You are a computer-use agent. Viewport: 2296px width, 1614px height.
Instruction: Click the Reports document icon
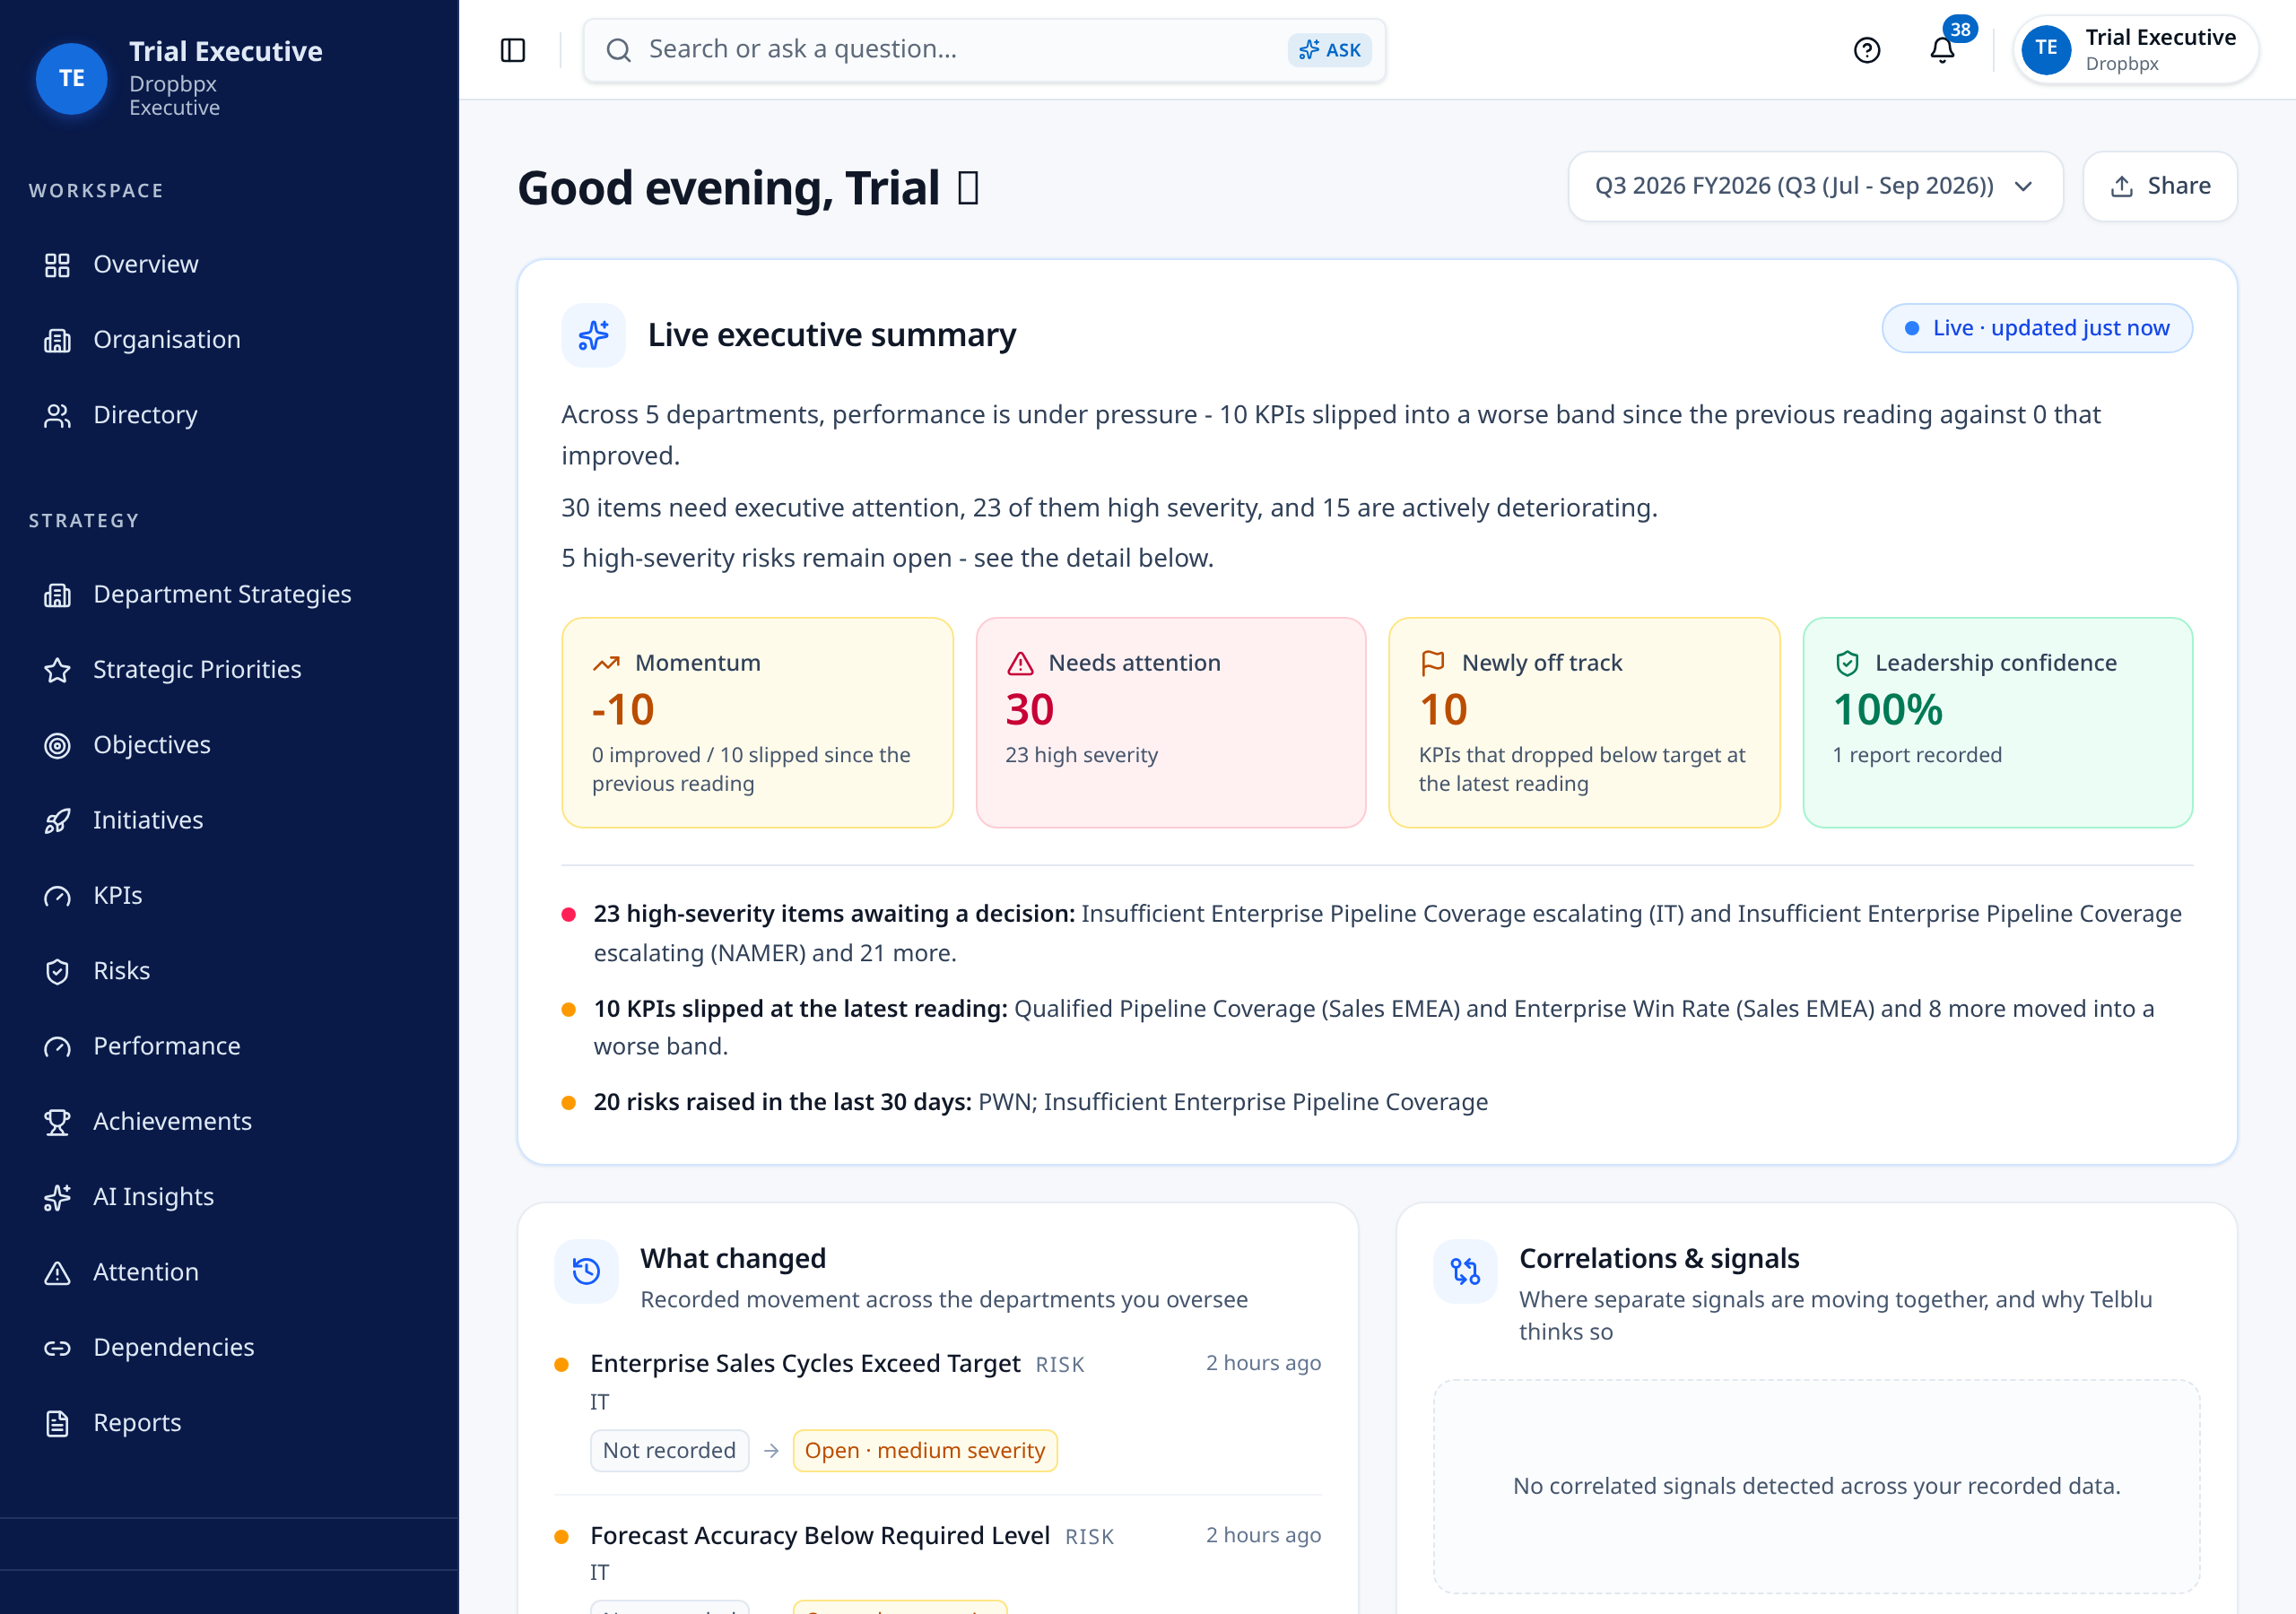[x=57, y=1423]
